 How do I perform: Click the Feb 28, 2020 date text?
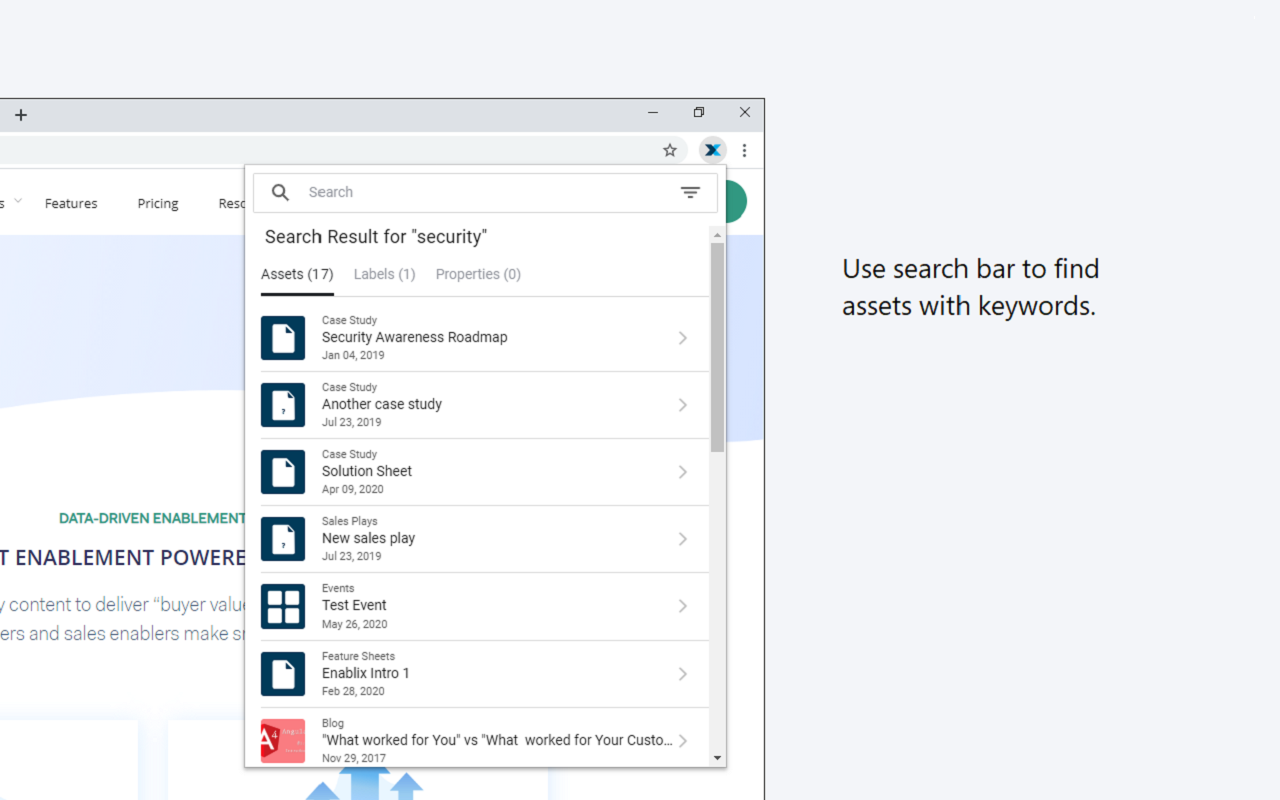click(x=353, y=691)
